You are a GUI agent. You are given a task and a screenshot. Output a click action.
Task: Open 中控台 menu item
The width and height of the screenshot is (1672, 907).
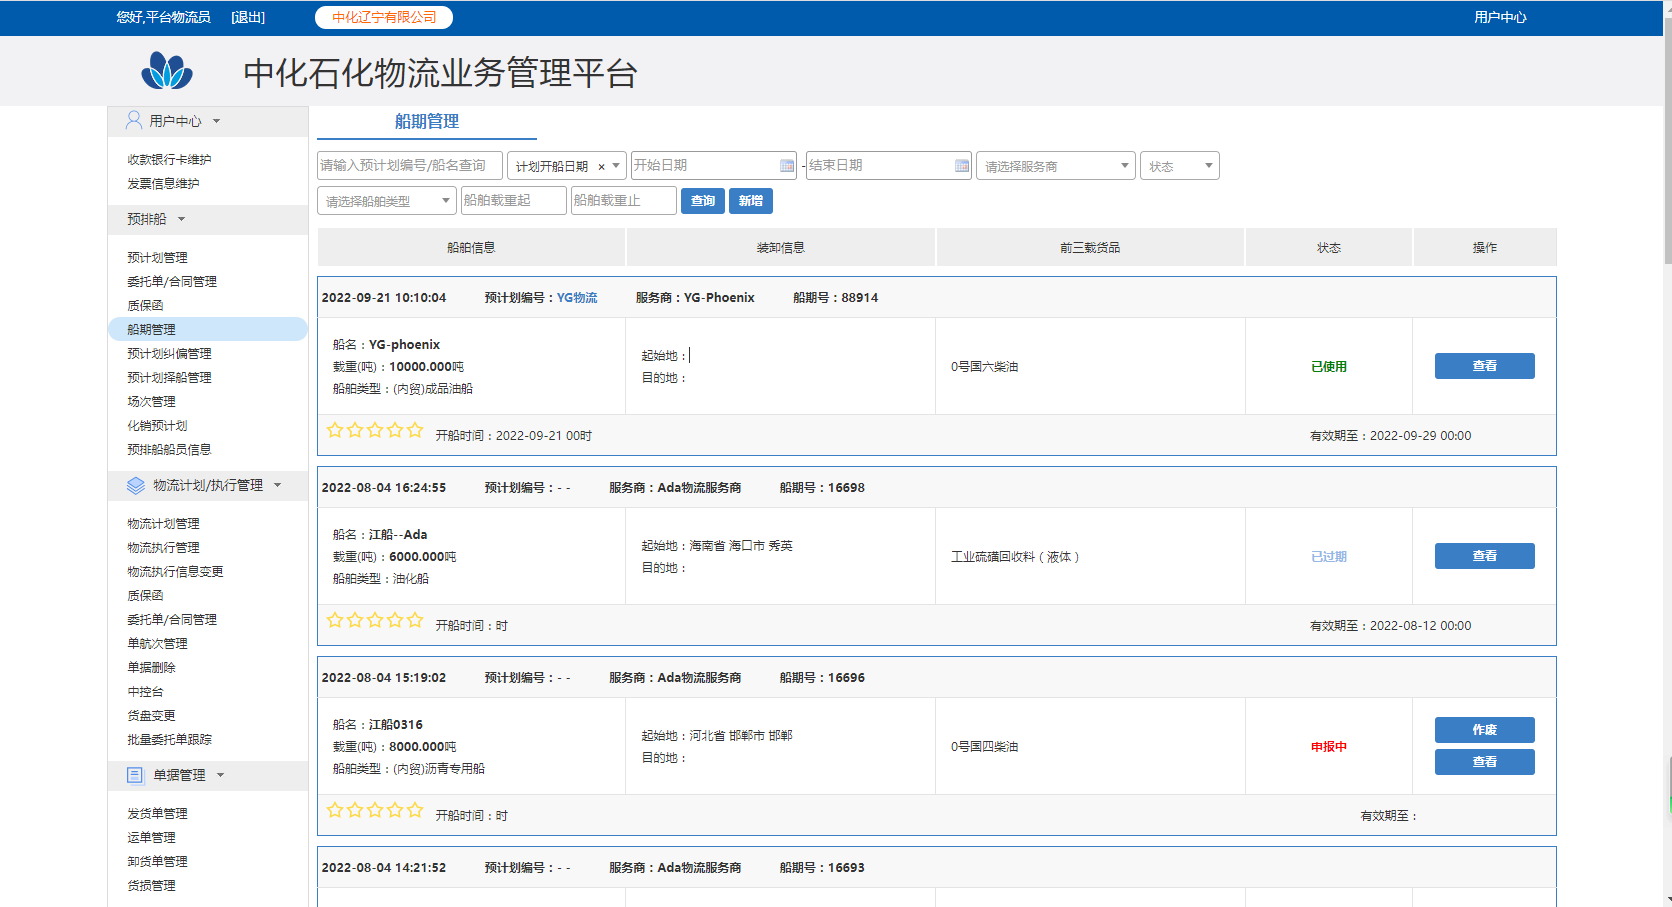pos(145,691)
